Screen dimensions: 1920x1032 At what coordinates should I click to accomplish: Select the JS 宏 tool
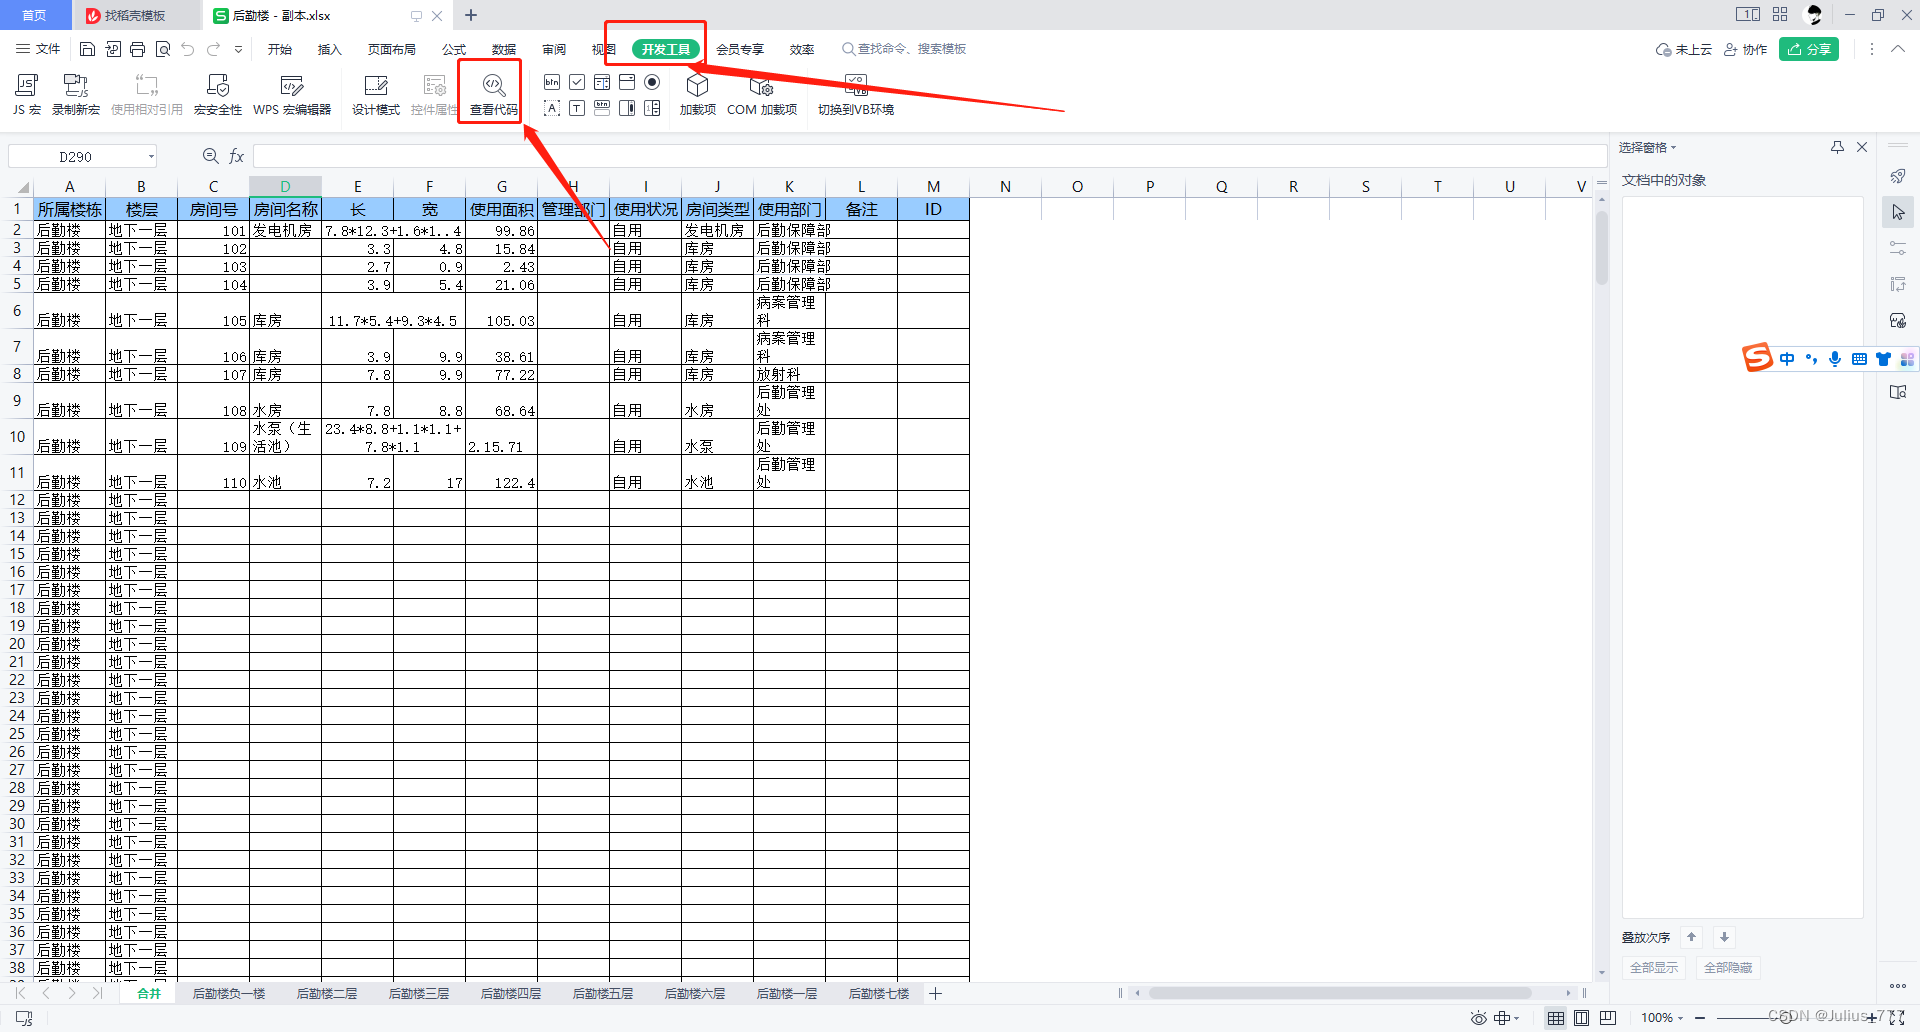25,93
